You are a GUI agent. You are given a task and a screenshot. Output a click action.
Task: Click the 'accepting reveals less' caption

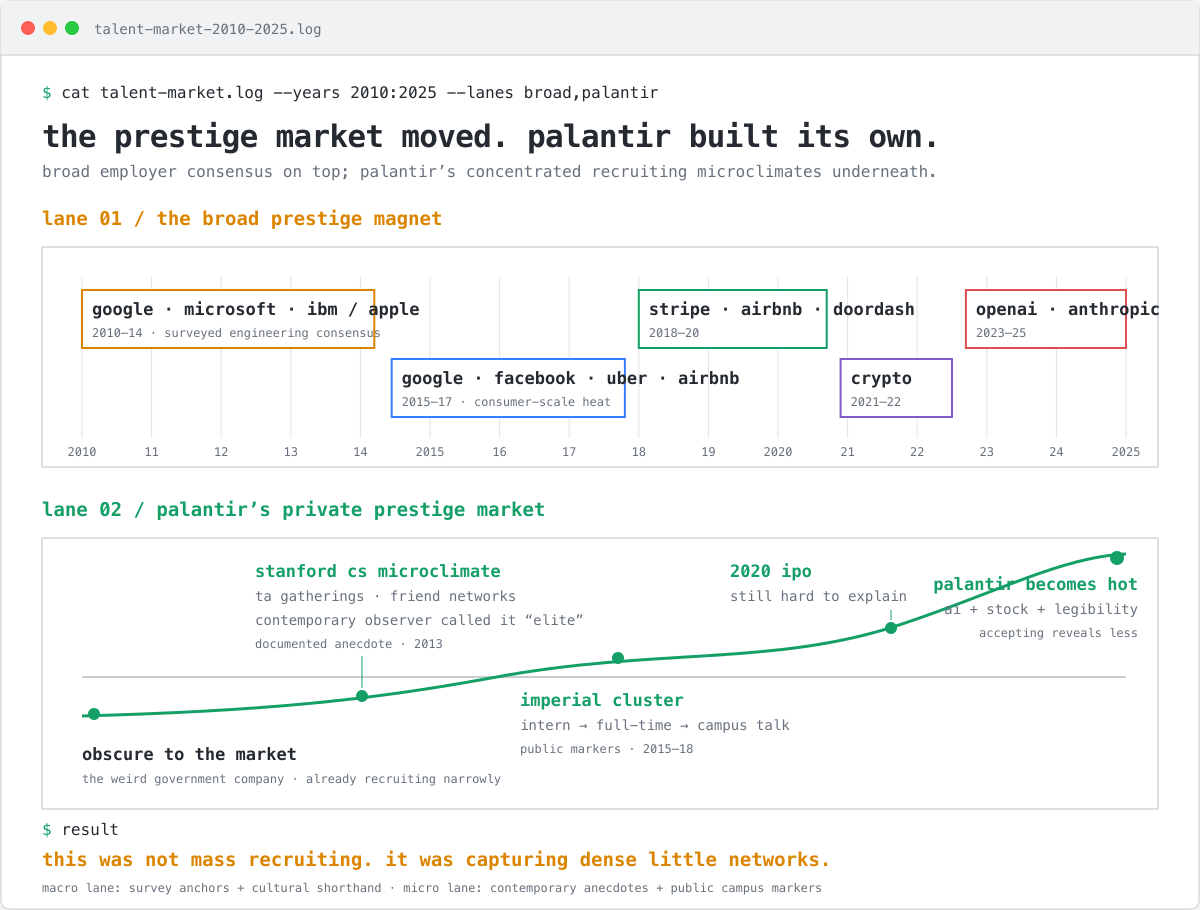(x=1058, y=633)
